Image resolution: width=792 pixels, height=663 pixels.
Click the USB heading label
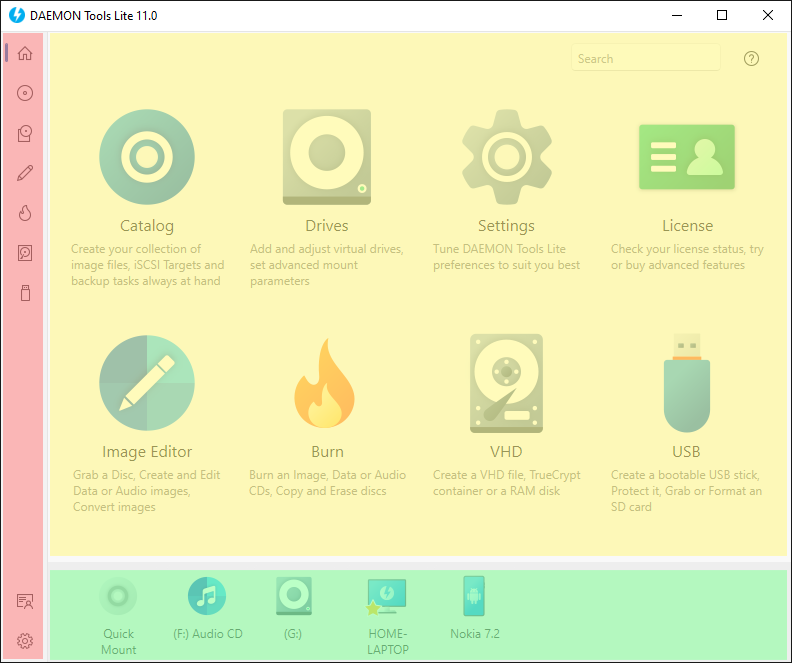[x=686, y=451]
